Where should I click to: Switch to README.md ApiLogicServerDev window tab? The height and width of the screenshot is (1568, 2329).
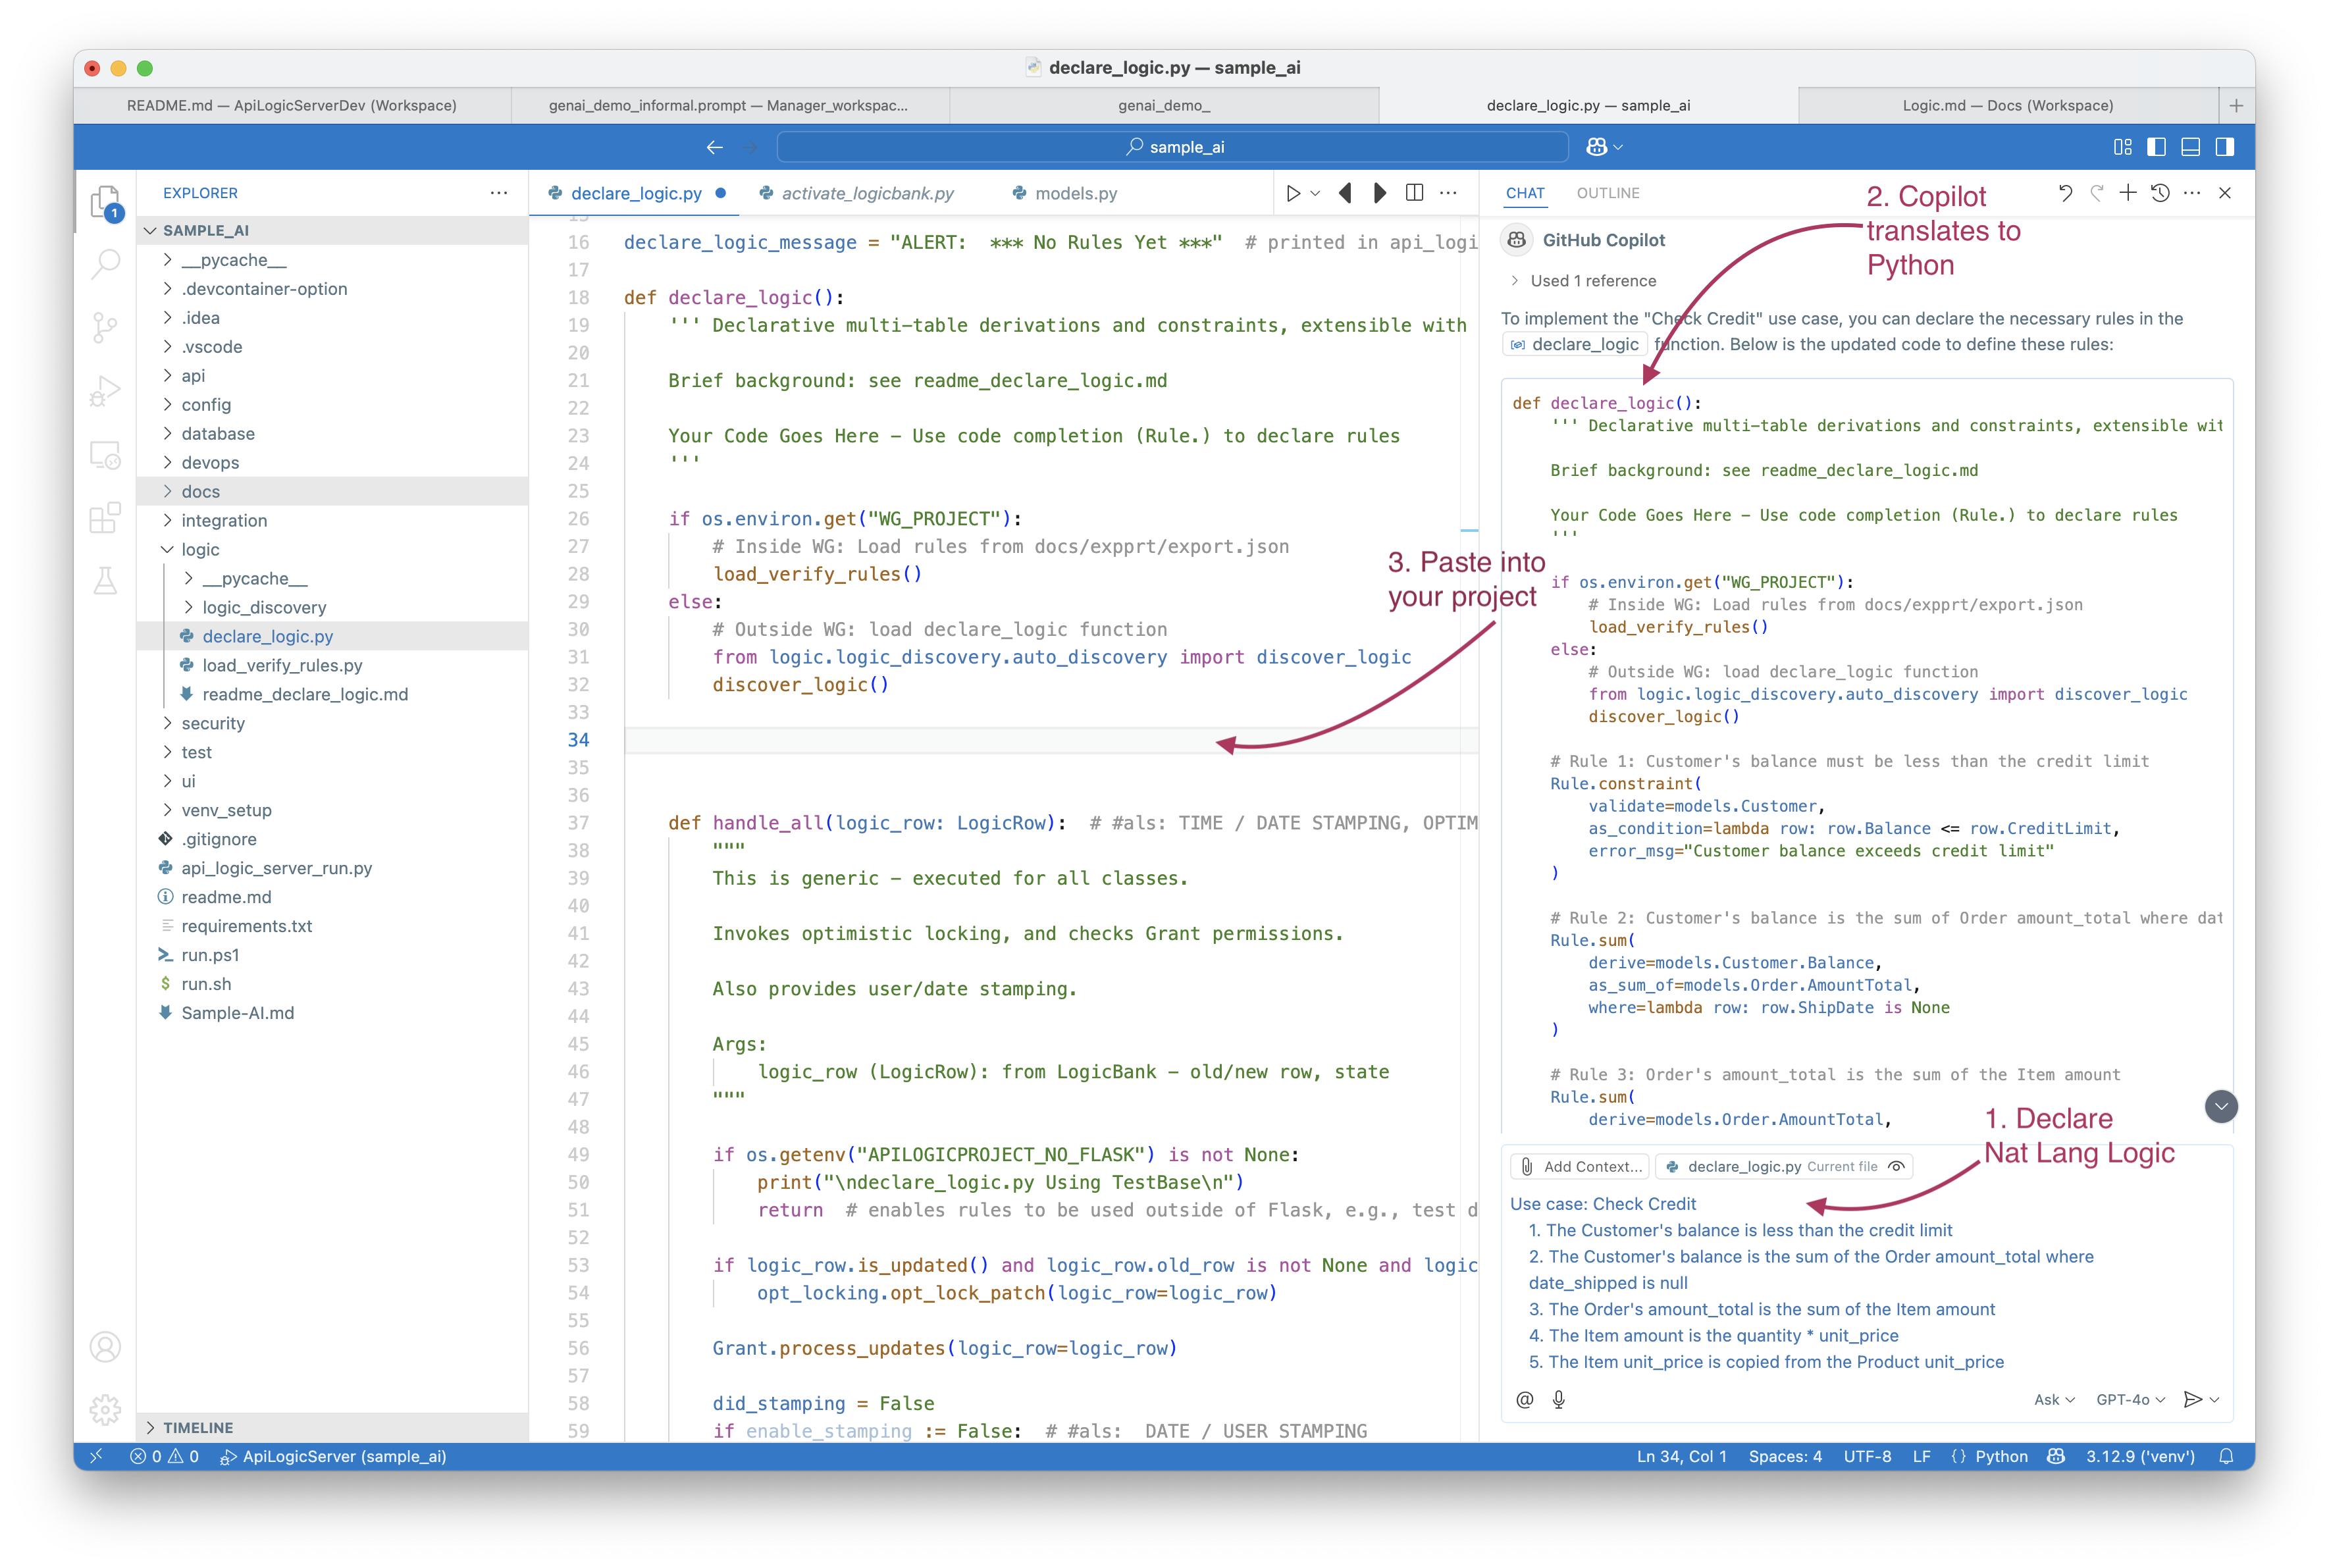(292, 105)
